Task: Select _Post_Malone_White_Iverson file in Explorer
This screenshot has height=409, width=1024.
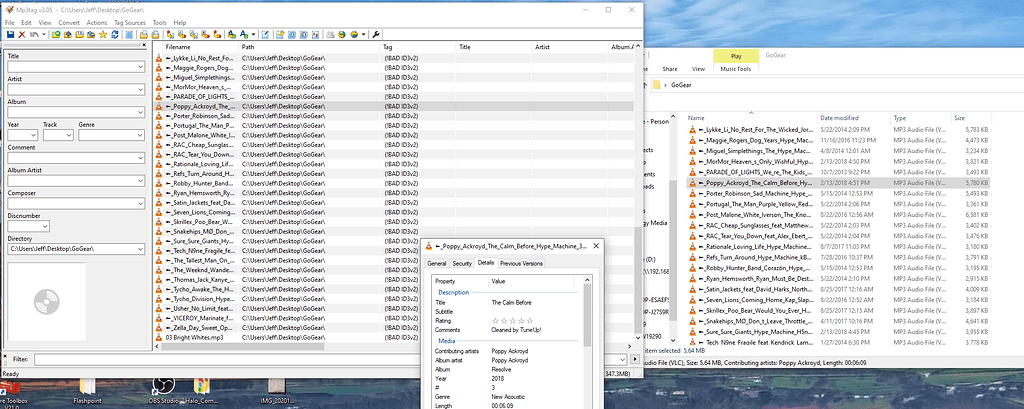Action: [839, 214]
